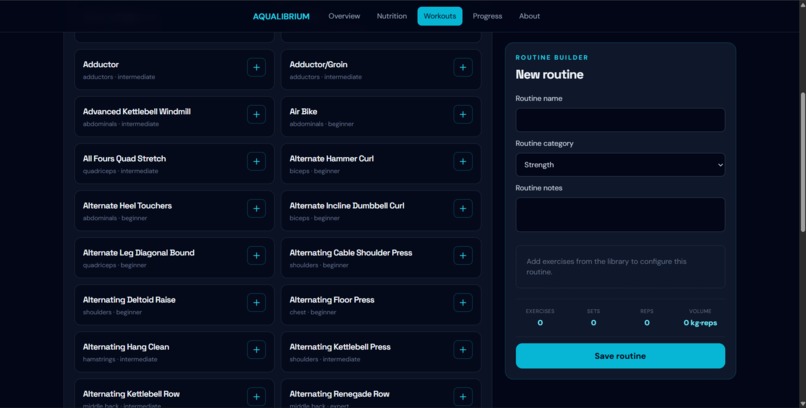Open the About page tab
The image size is (806, 408).
[529, 16]
